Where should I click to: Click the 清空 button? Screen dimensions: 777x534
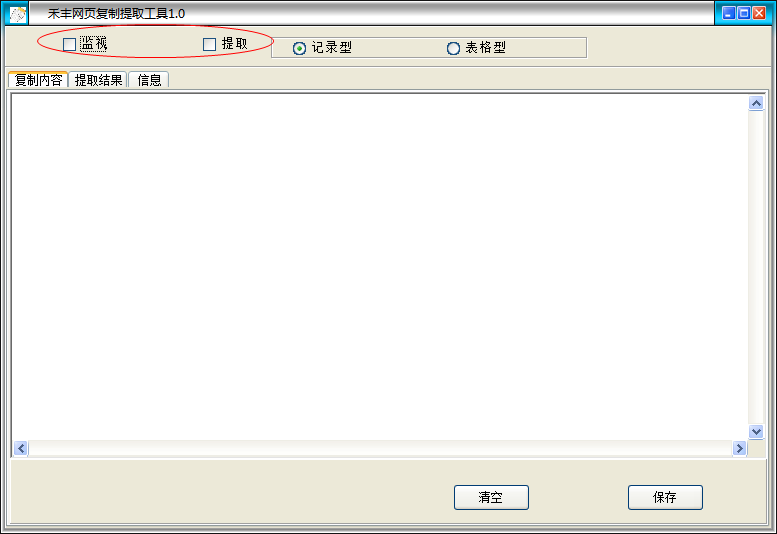tap(491, 497)
